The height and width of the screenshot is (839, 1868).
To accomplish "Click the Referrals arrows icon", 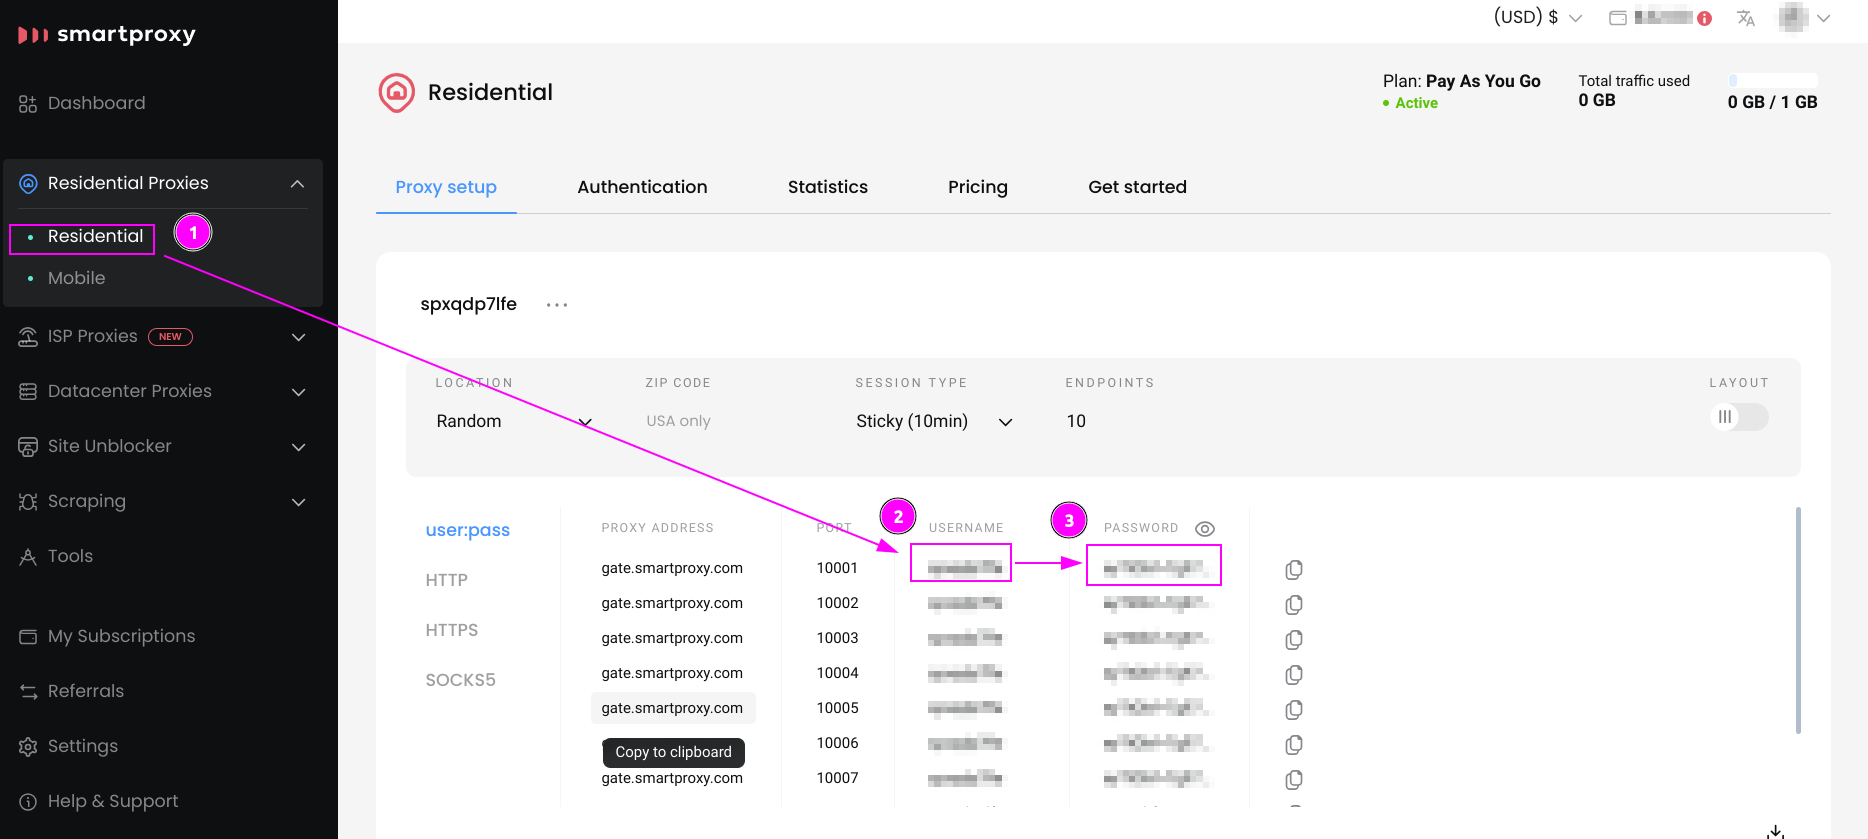I will click(x=28, y=692).
